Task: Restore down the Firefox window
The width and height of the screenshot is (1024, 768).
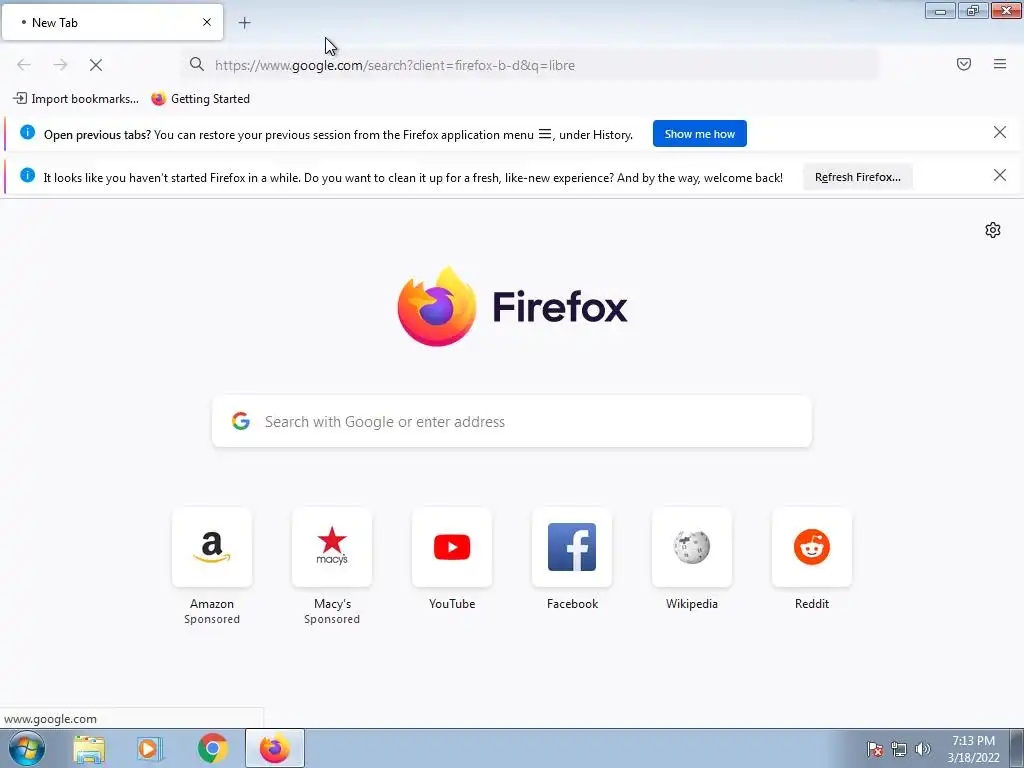Action: point(973,10)
